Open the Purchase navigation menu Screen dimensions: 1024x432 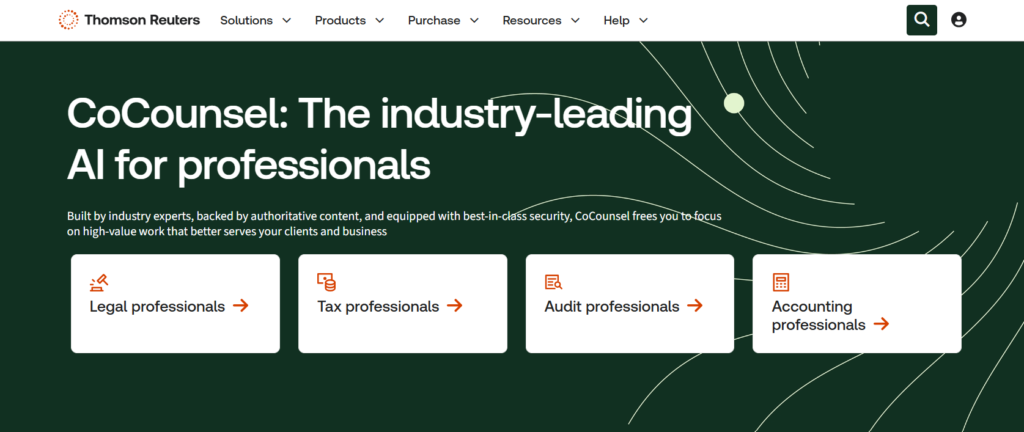(443, 20)
